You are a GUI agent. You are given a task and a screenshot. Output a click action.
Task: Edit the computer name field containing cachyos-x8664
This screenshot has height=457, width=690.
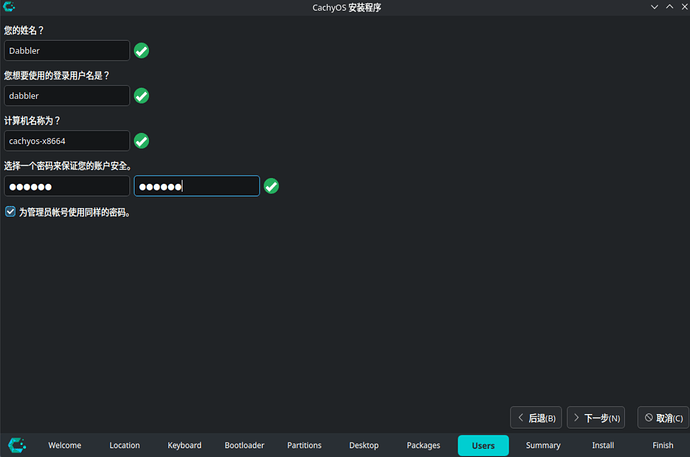pyautogui.click(x=67, y=141)
